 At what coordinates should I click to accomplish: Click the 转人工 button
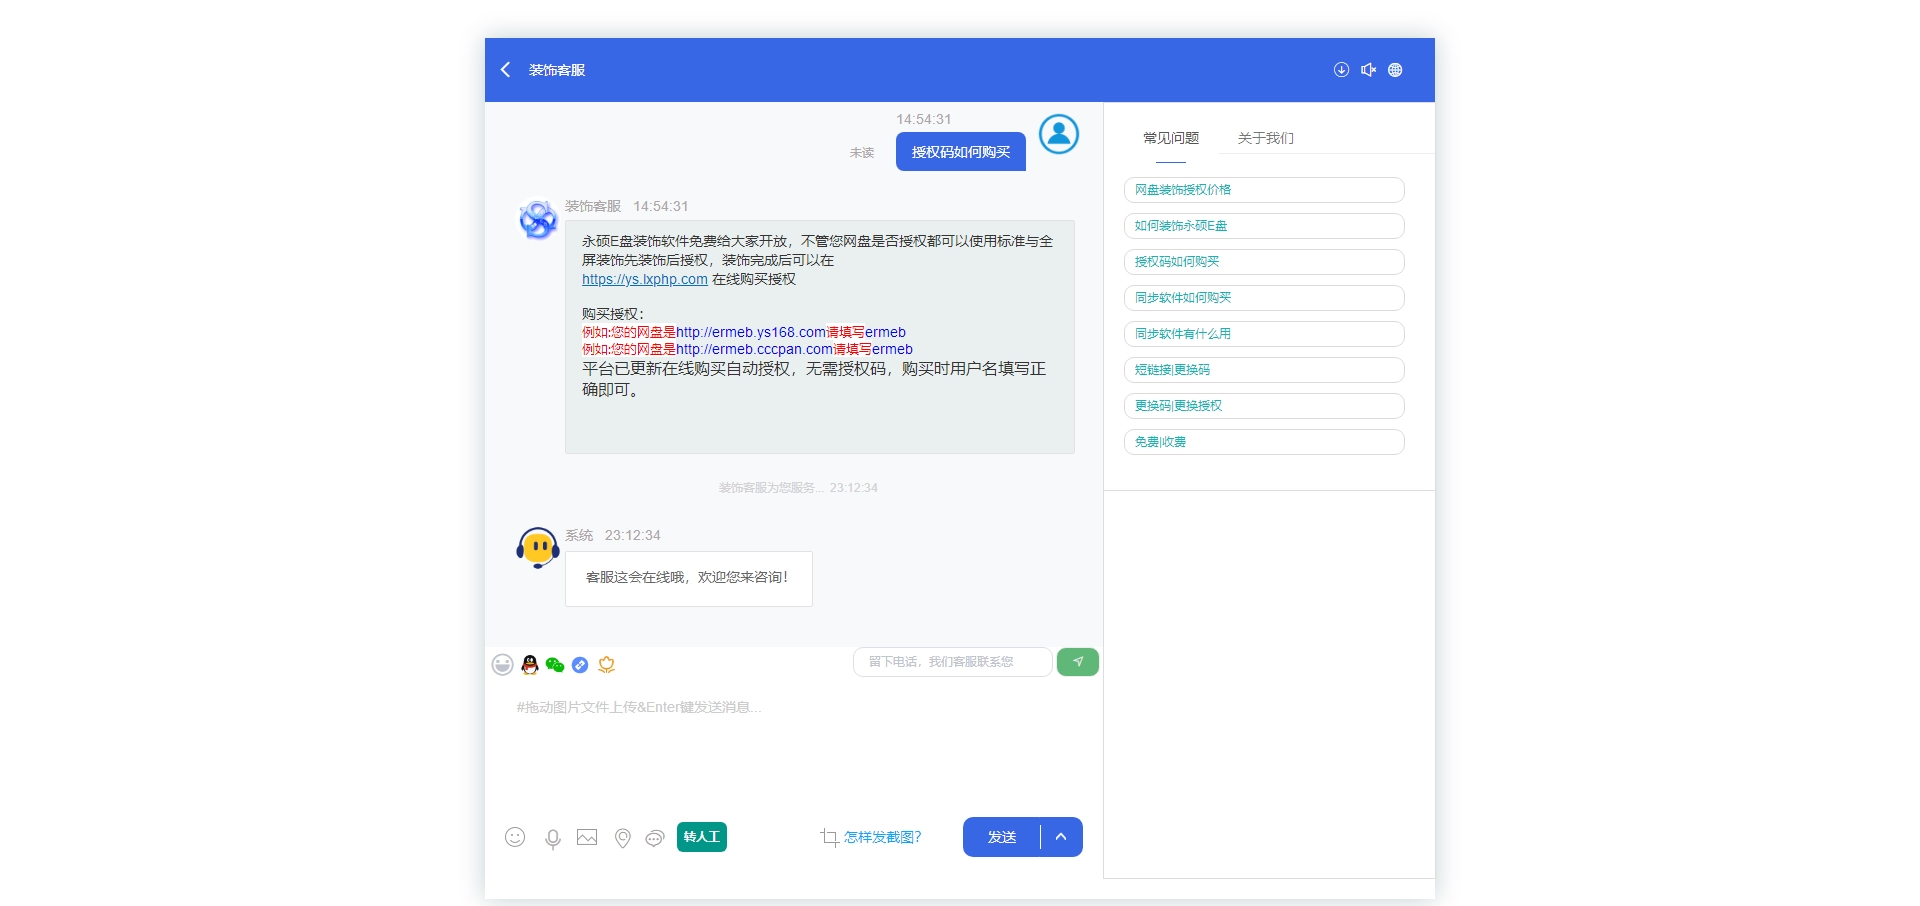(701, 837)
